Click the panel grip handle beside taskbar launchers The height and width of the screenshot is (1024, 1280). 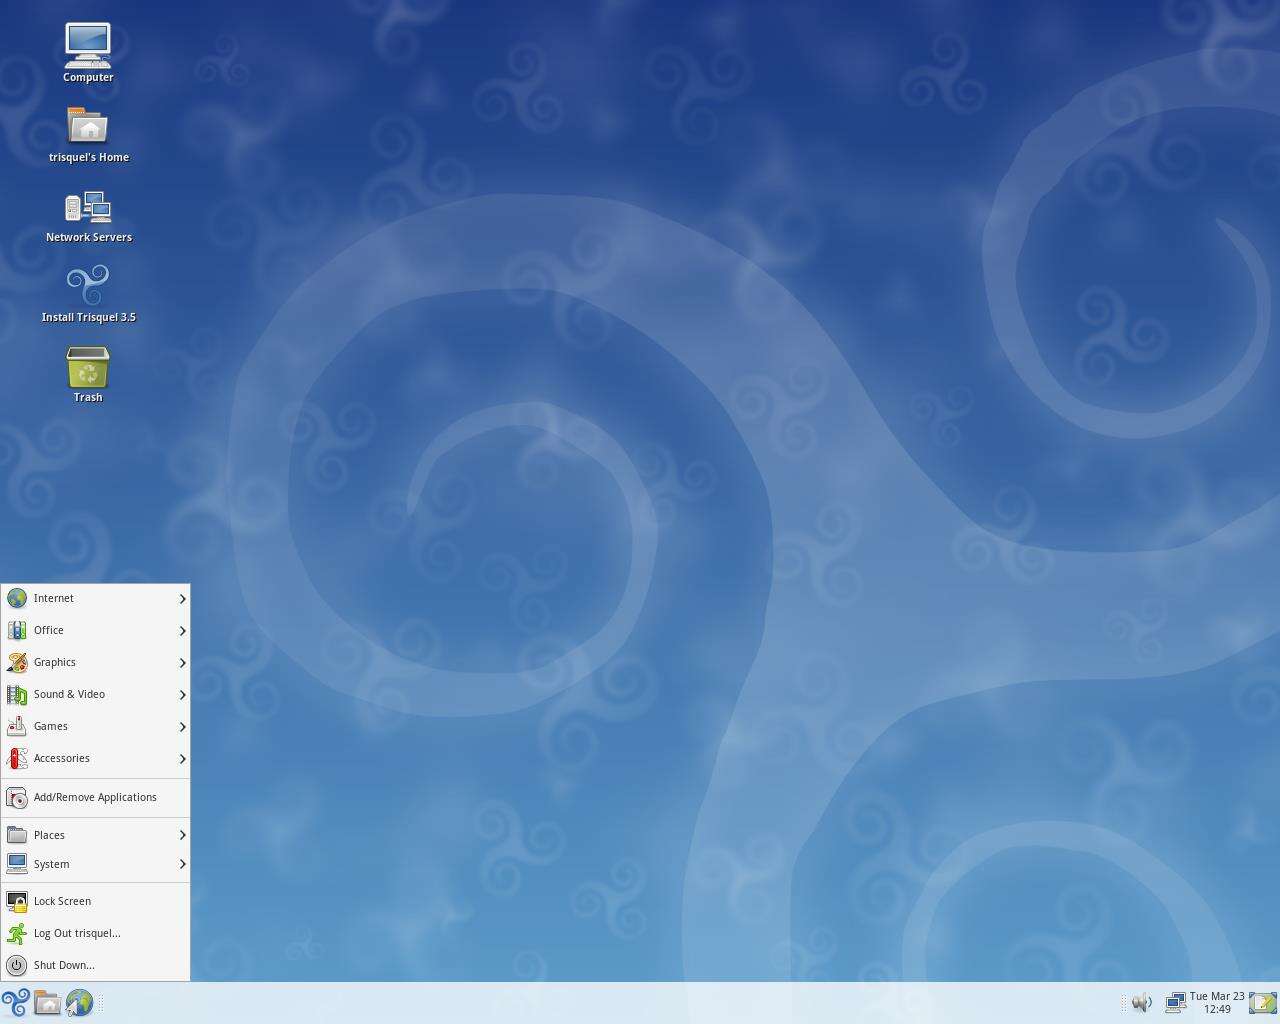[x=101, y=1002]
